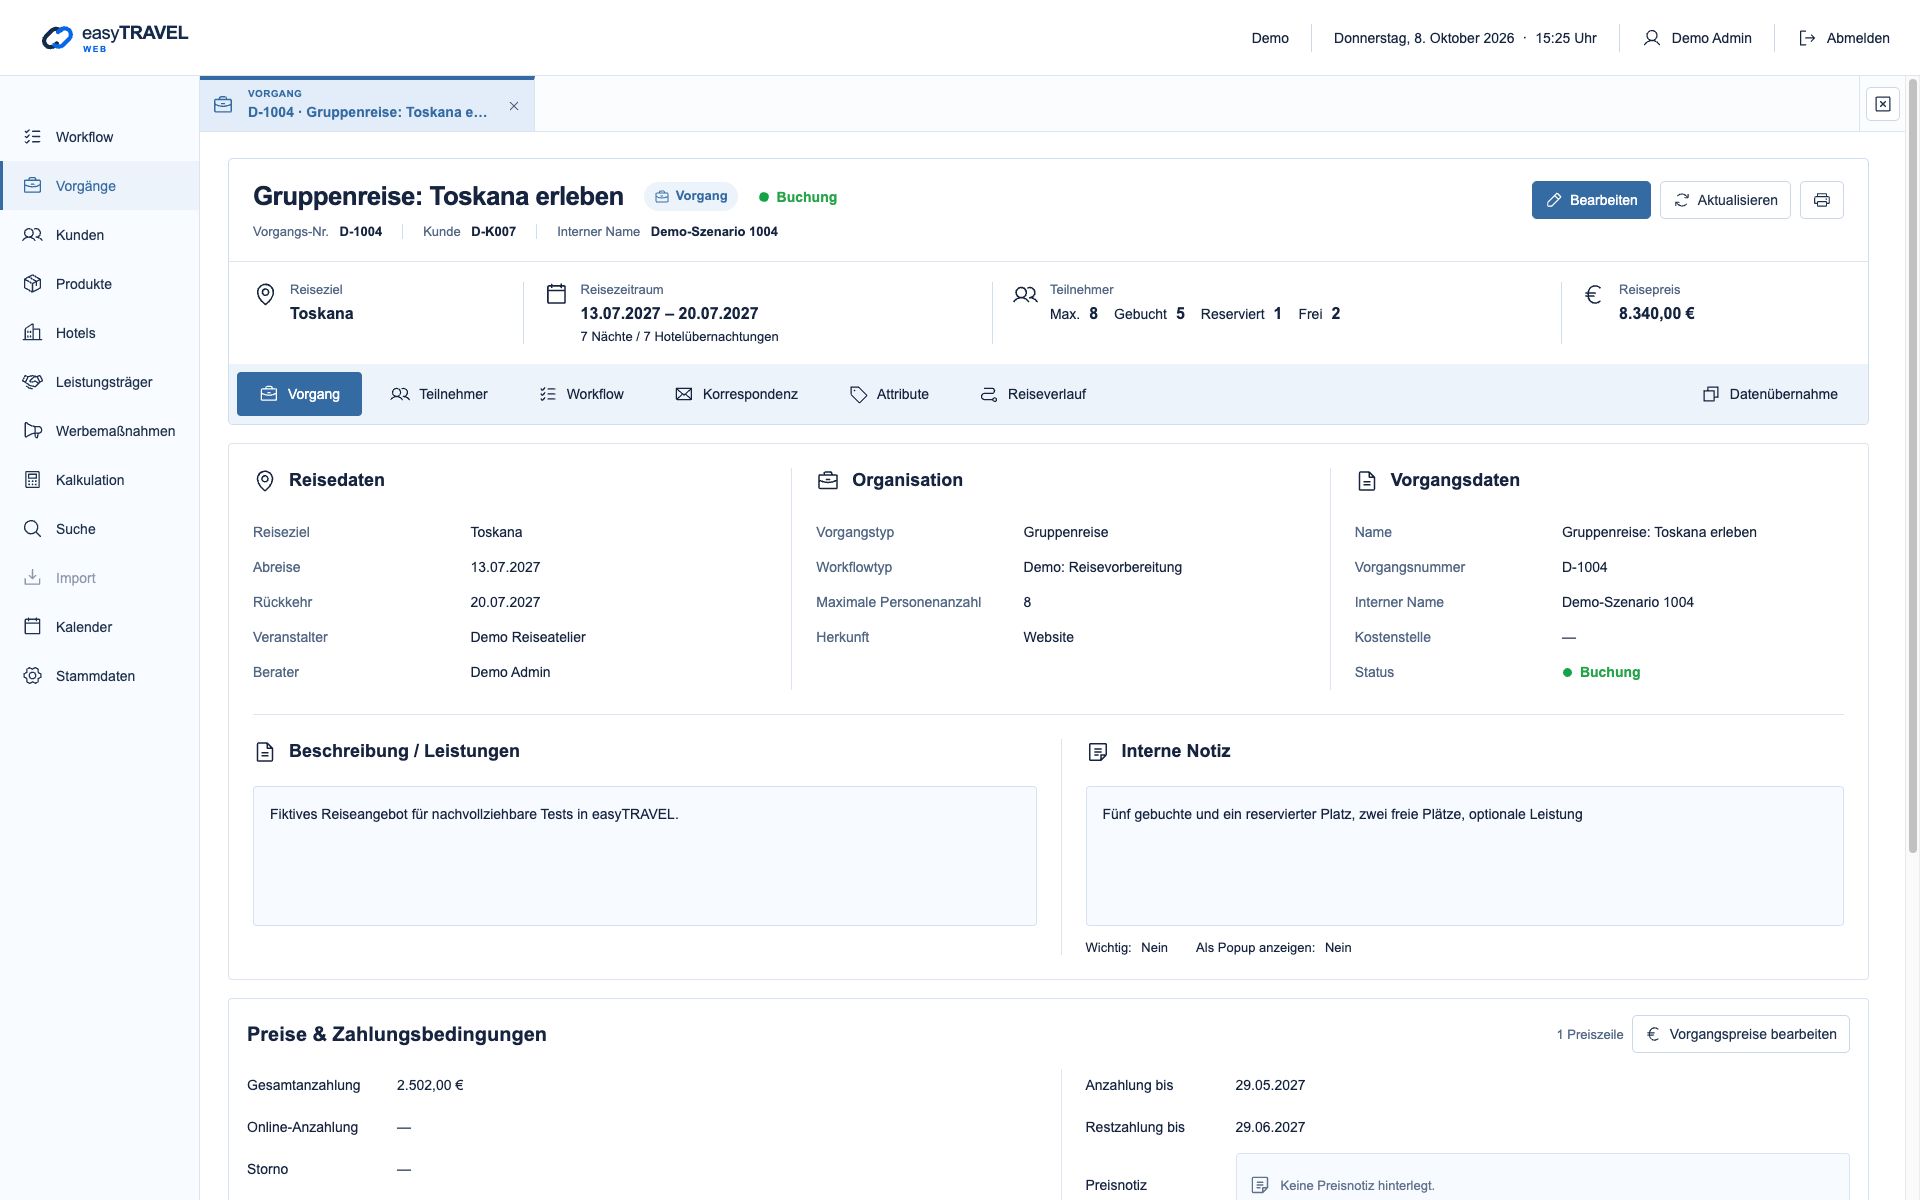Click the 1 Preiszeile label
The image size is (1920, 1200).
1590,1035
